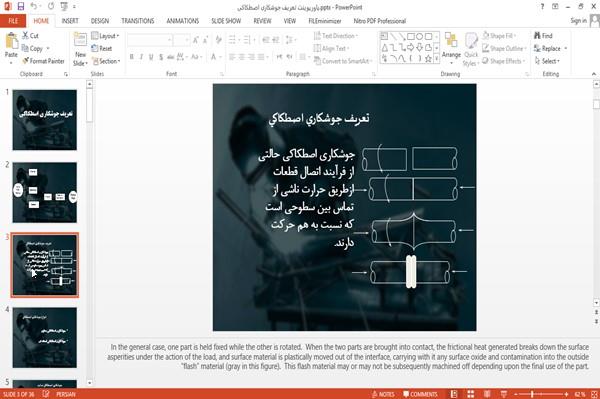Expand the shapes gallery More arrow

436,59
